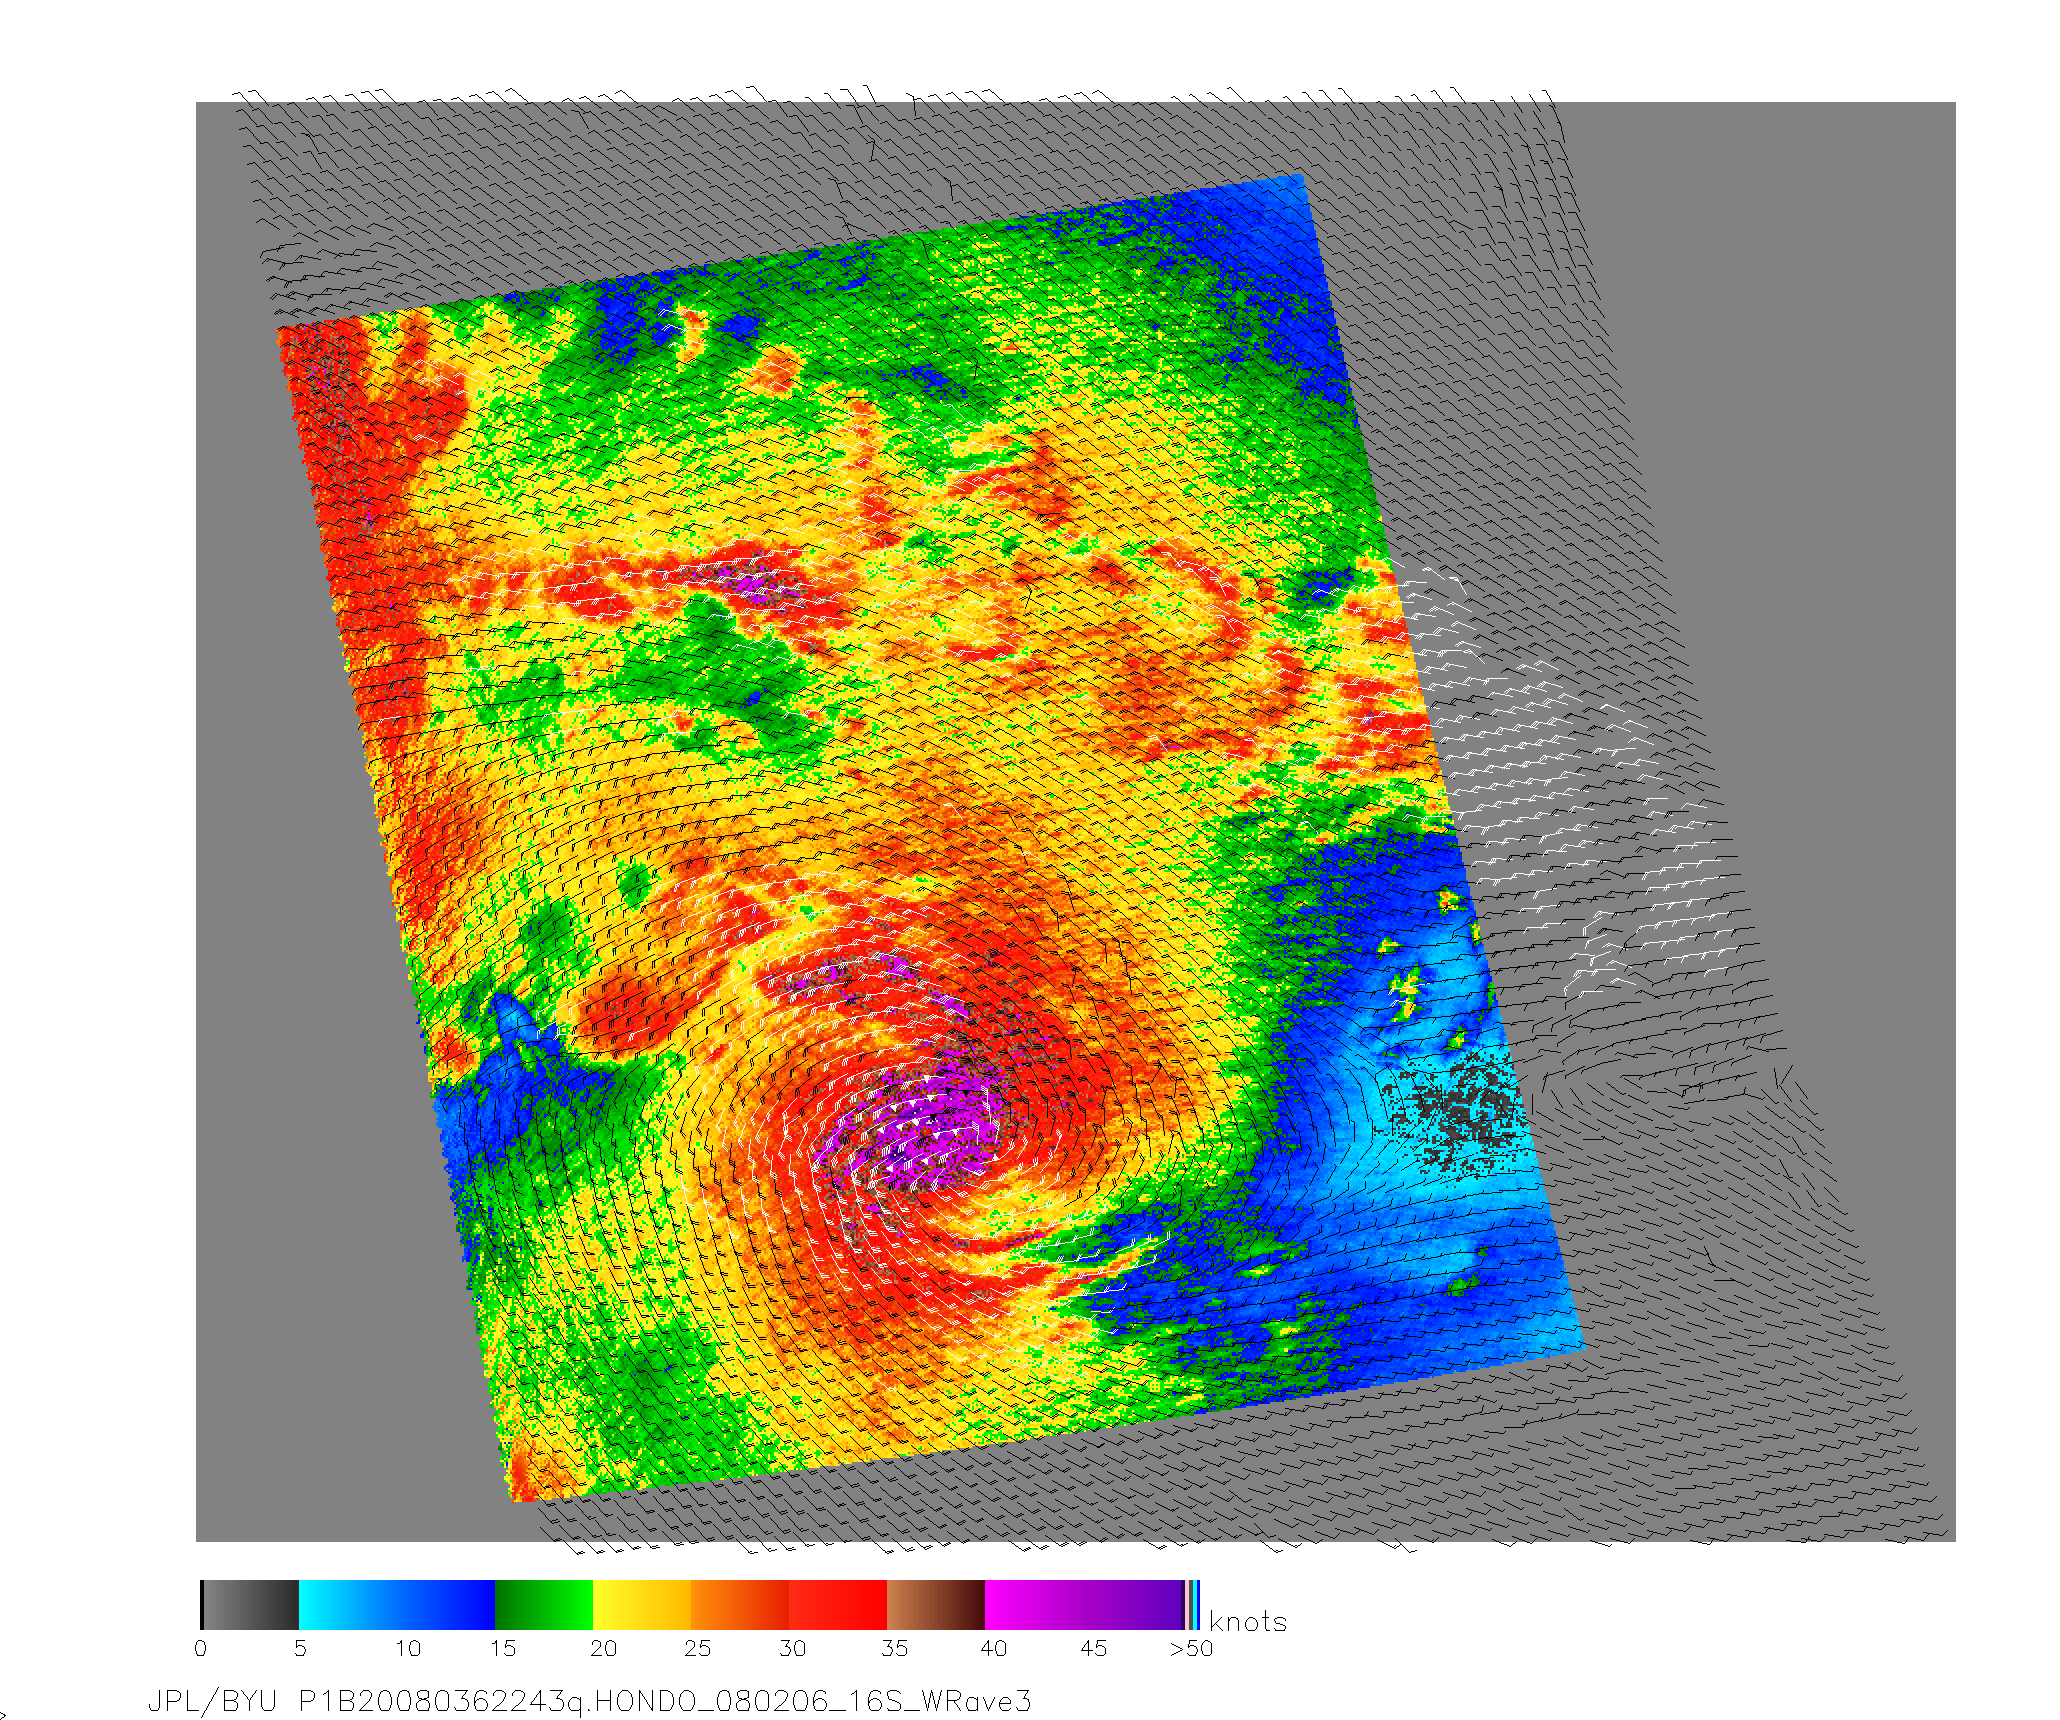Click the '30' legend tick label
The height and width of the screenshot is (1720, 2060).
pyautogui.click(x=793, y=1649)
